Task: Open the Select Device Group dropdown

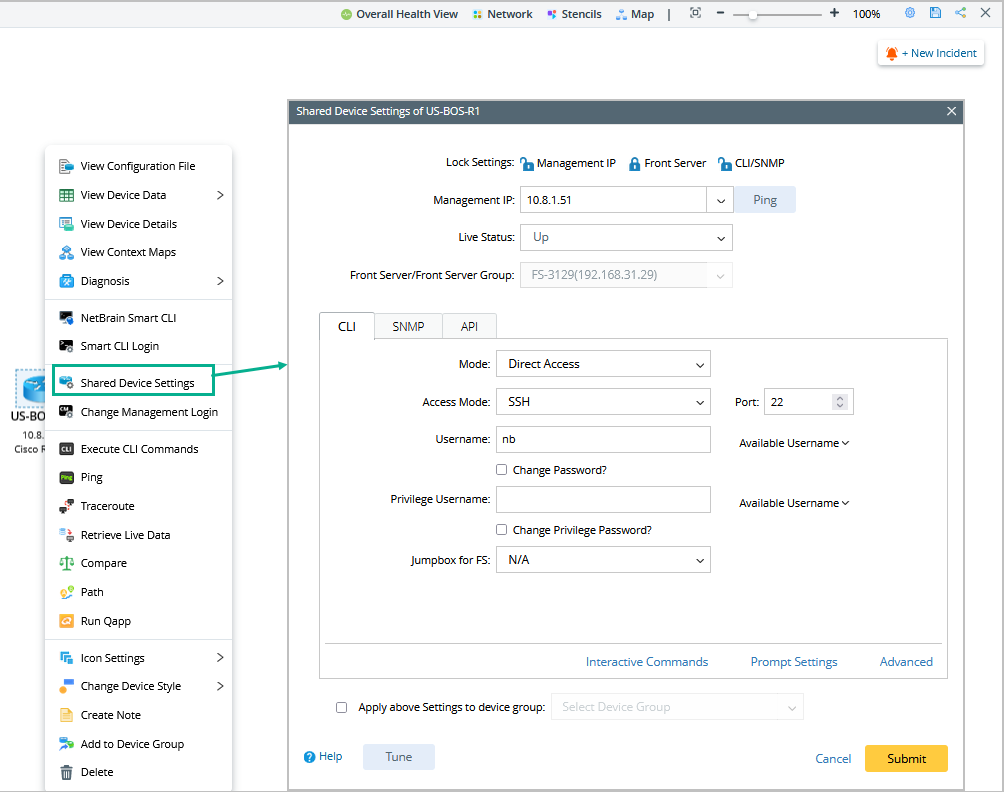Action: coord(677,707)
